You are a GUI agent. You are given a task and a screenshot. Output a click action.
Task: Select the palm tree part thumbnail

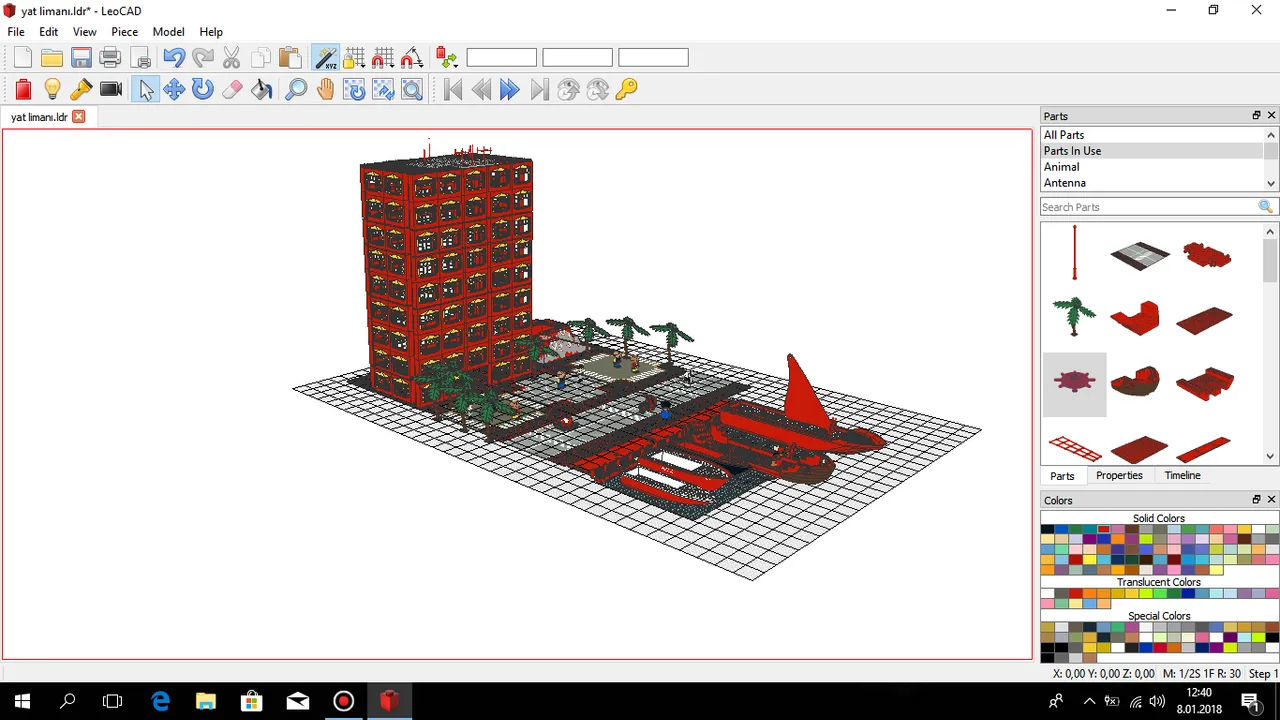pyautogui.click(x=1075, y=316)
